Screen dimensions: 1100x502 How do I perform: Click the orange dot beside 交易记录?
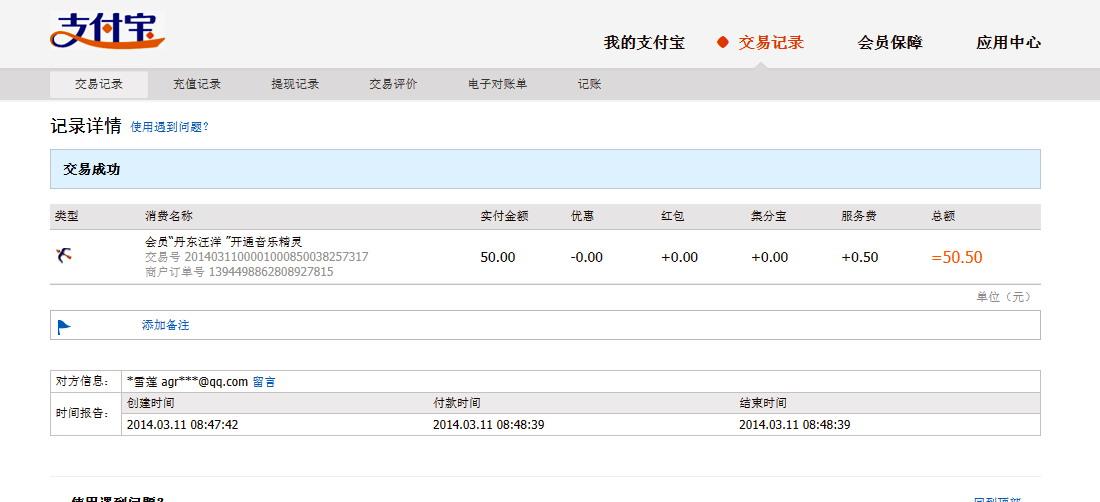(723, 42)
